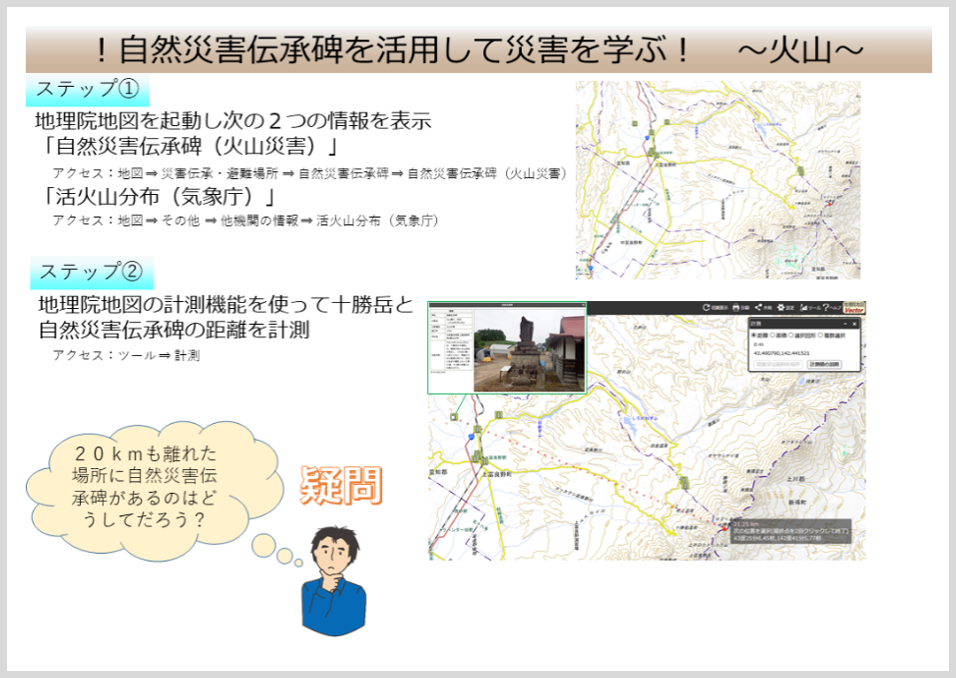Click the 上川郡 label on lower map

pos(796,479)
